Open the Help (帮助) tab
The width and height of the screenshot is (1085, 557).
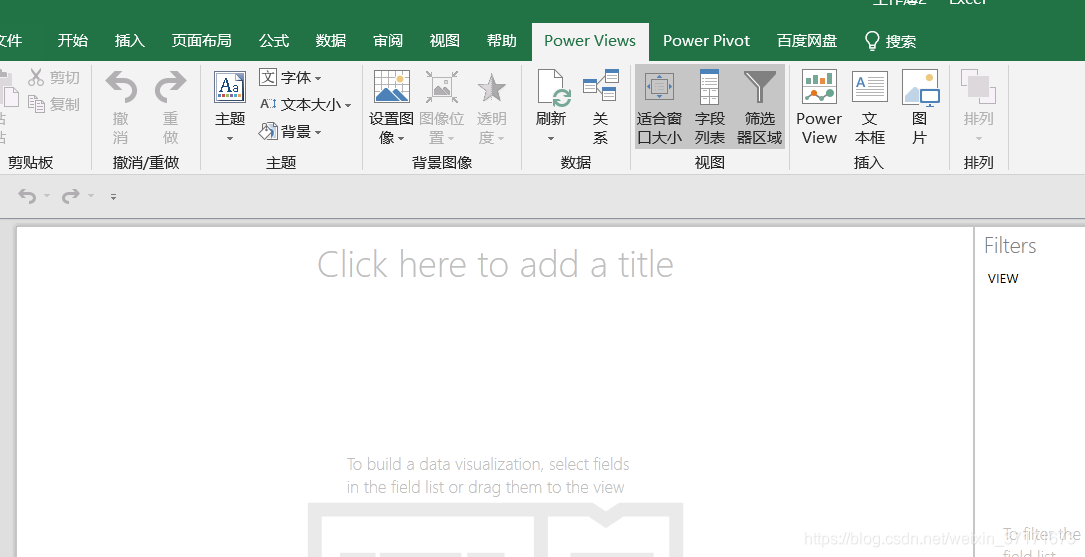502,41
